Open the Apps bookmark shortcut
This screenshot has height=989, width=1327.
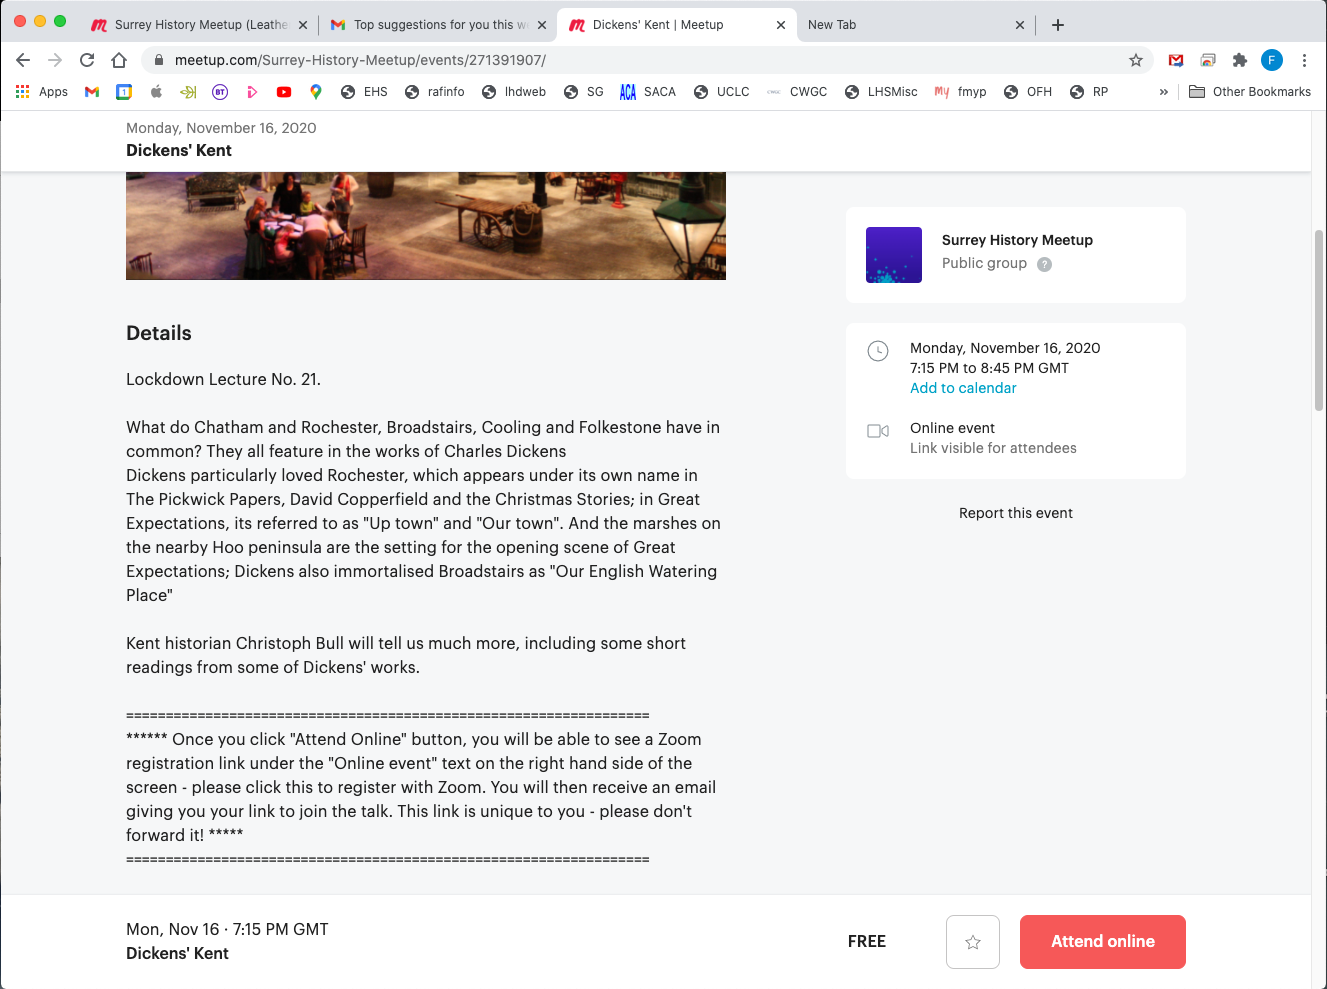pos(42,92)
